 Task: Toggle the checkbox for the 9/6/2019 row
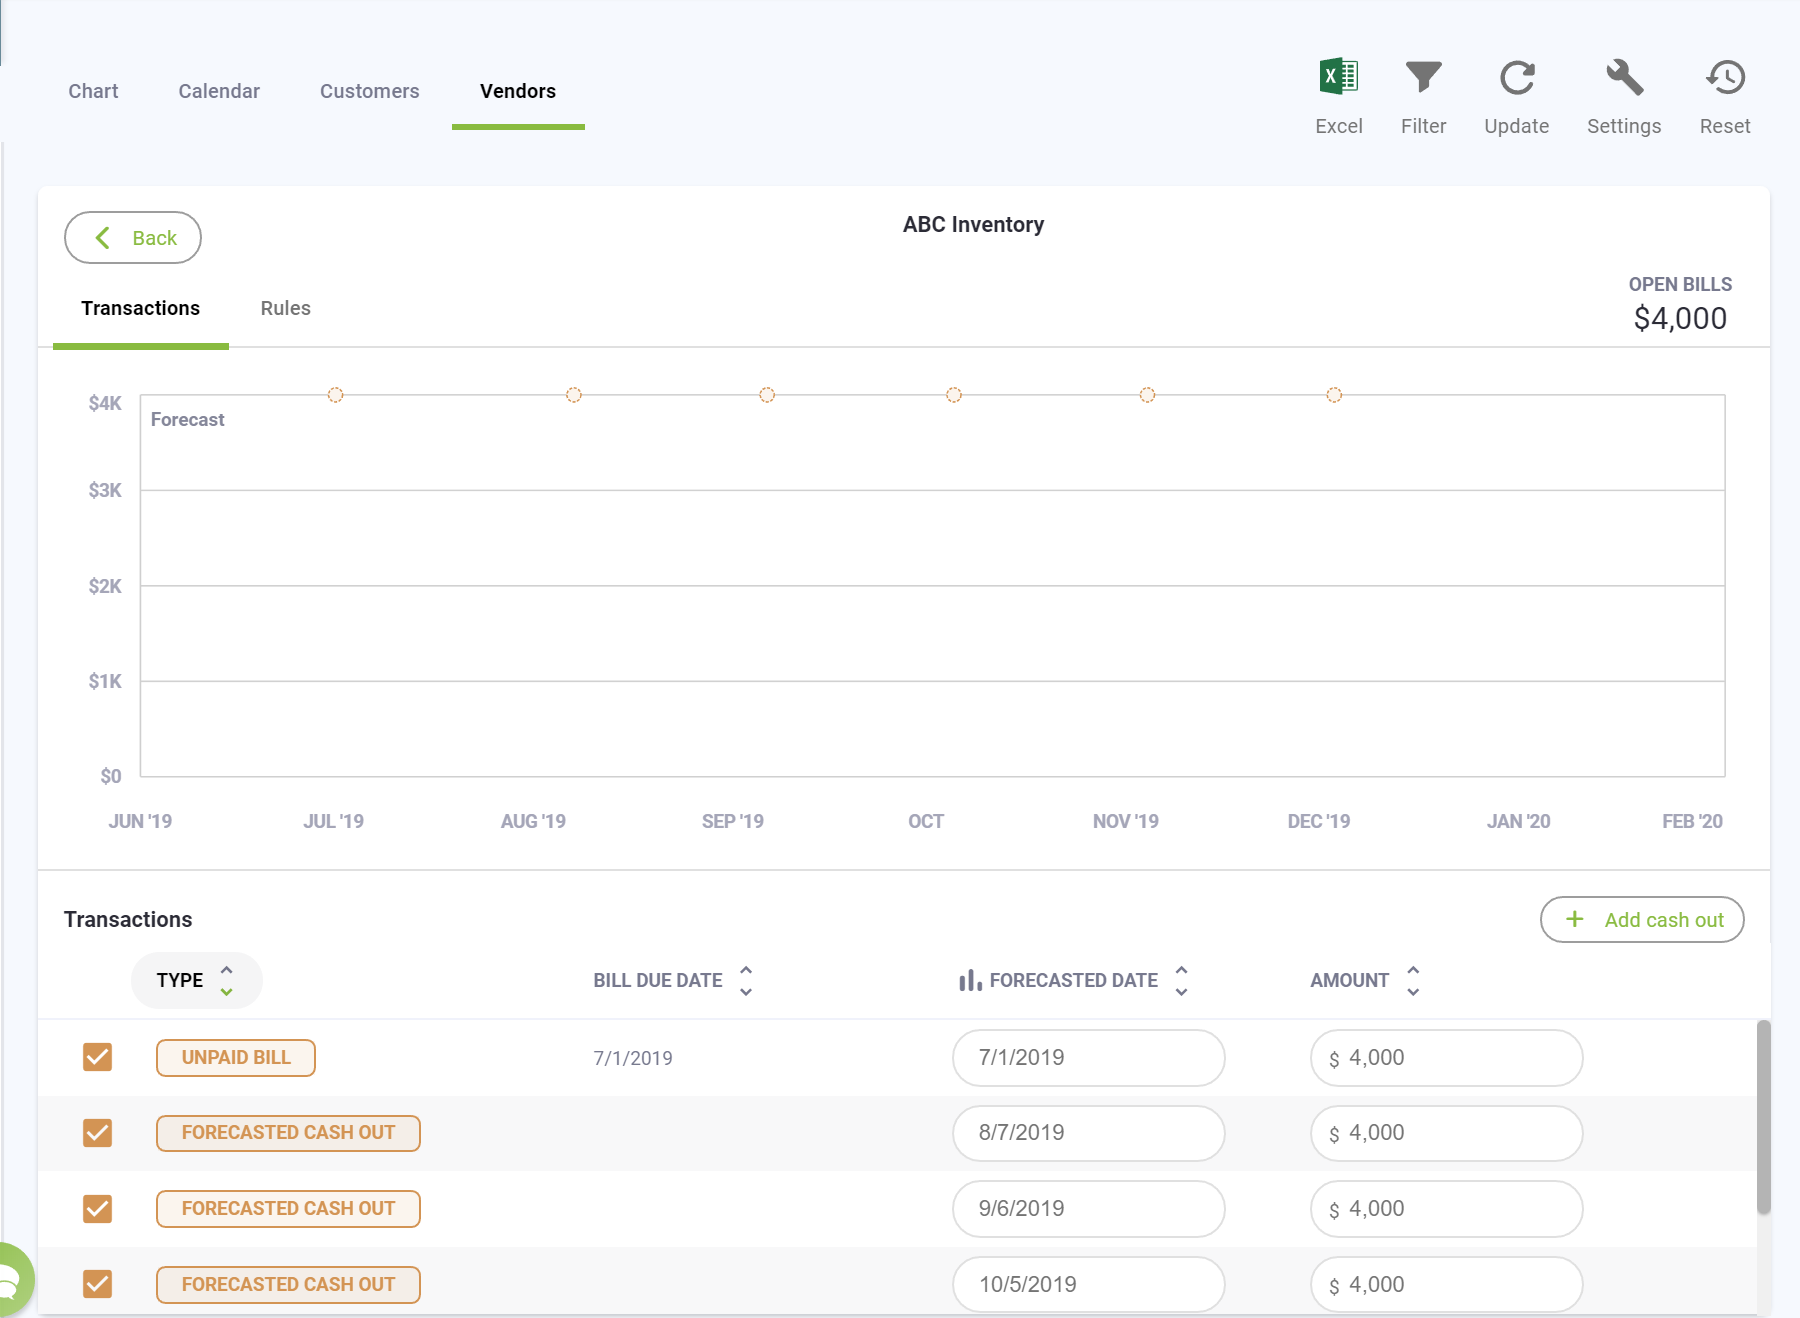point(97,1208)
